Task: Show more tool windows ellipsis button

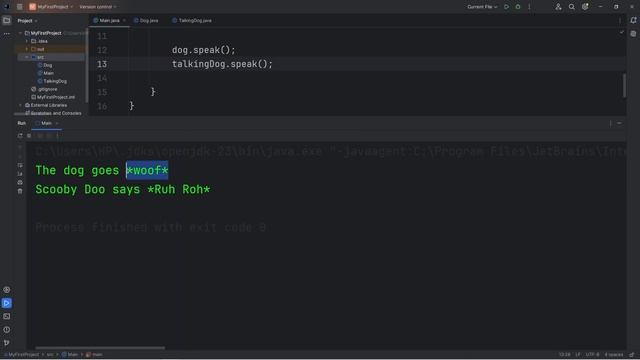Action: pos(7,34)
